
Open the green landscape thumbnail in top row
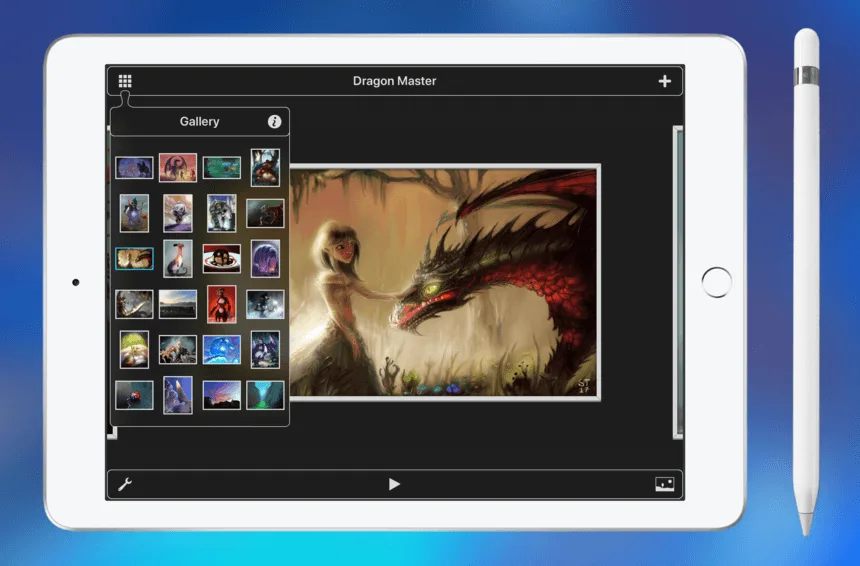point(222,168)
